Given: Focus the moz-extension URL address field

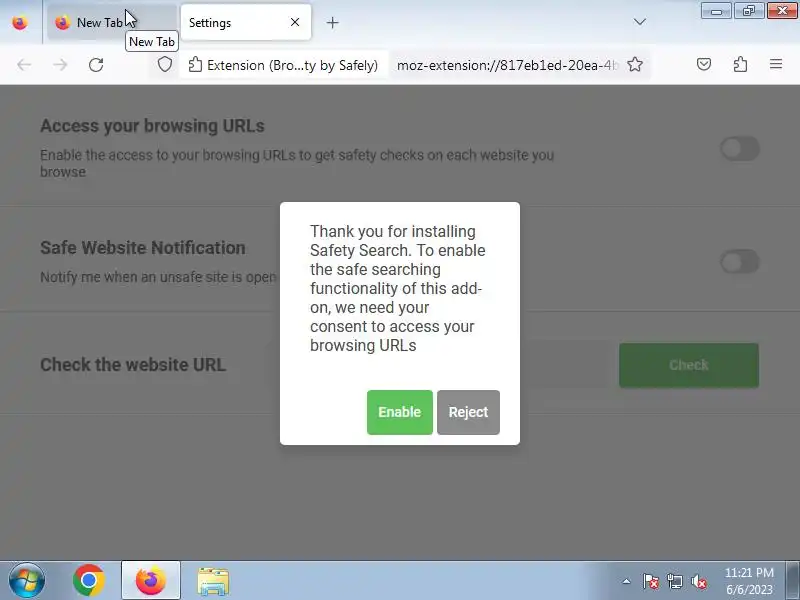Looking at the screenshot, I should pyautogui.click(x=507, y=65).
